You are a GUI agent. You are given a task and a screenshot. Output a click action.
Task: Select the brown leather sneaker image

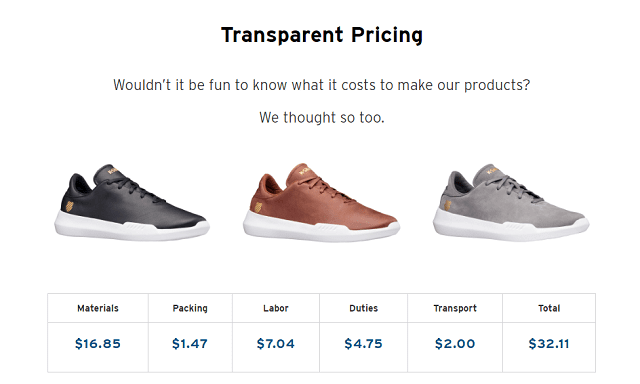pyautogui.click(x=321, y=202)
